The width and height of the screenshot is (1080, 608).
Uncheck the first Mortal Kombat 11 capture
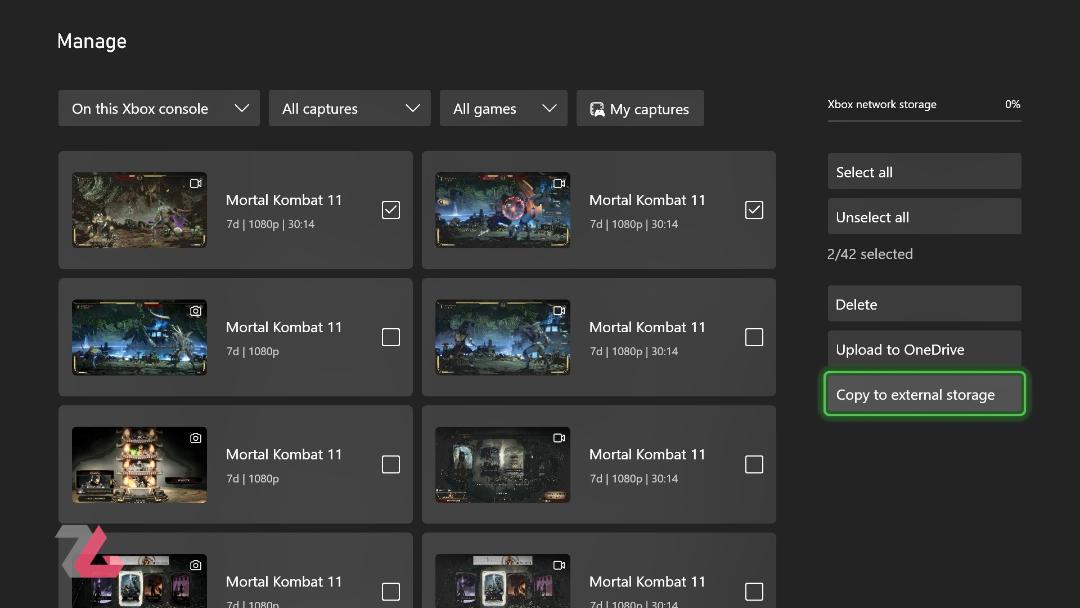click(x=391, y=210)
